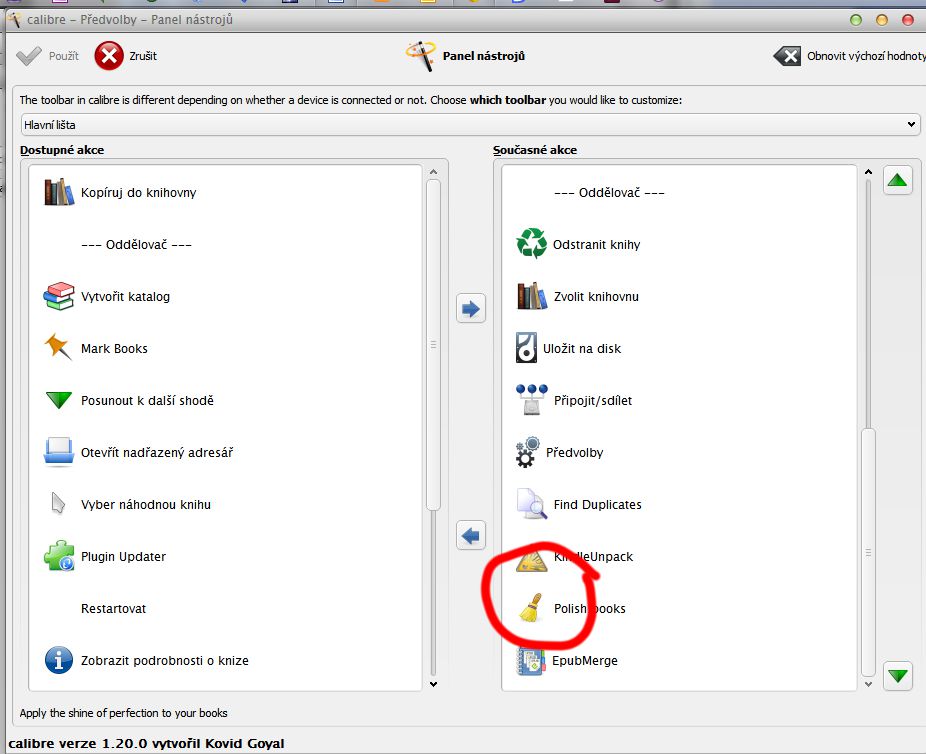Select the Zobrazit podrobnosti o knize text
This screenshot has width=926, height=754.
pos(165,660)
